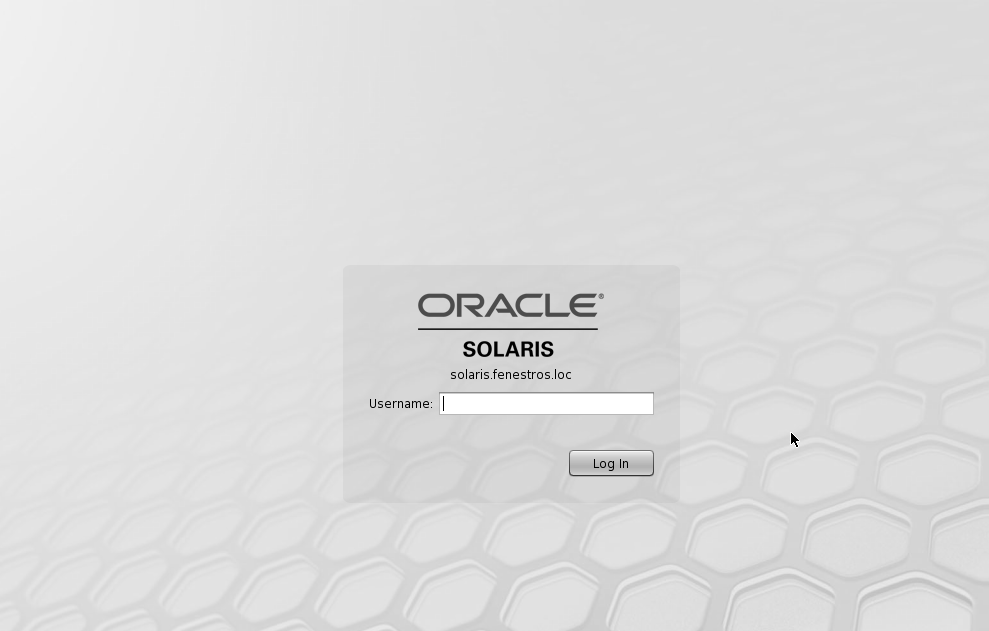989x631 pixels.
Task: Click the ".loc" ending of the hostname
Action: point(561,375)
